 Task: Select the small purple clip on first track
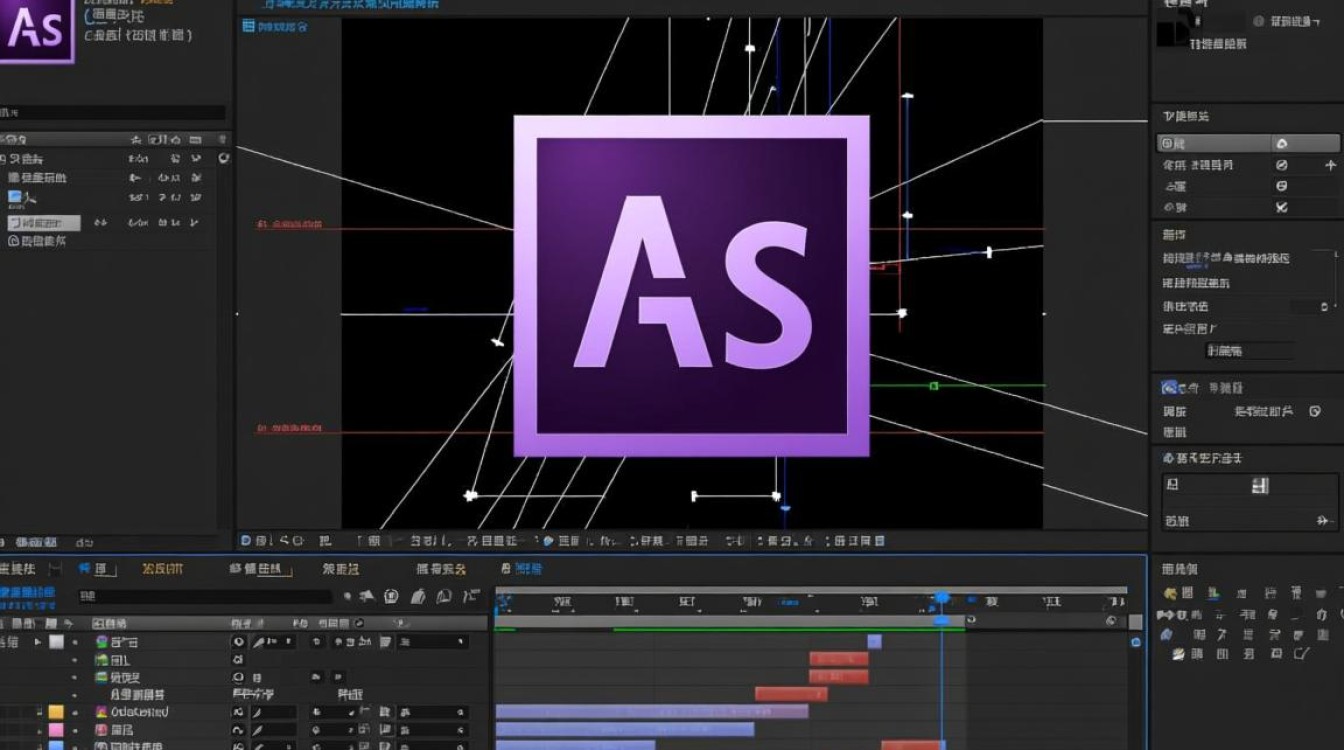coord(874,642)
